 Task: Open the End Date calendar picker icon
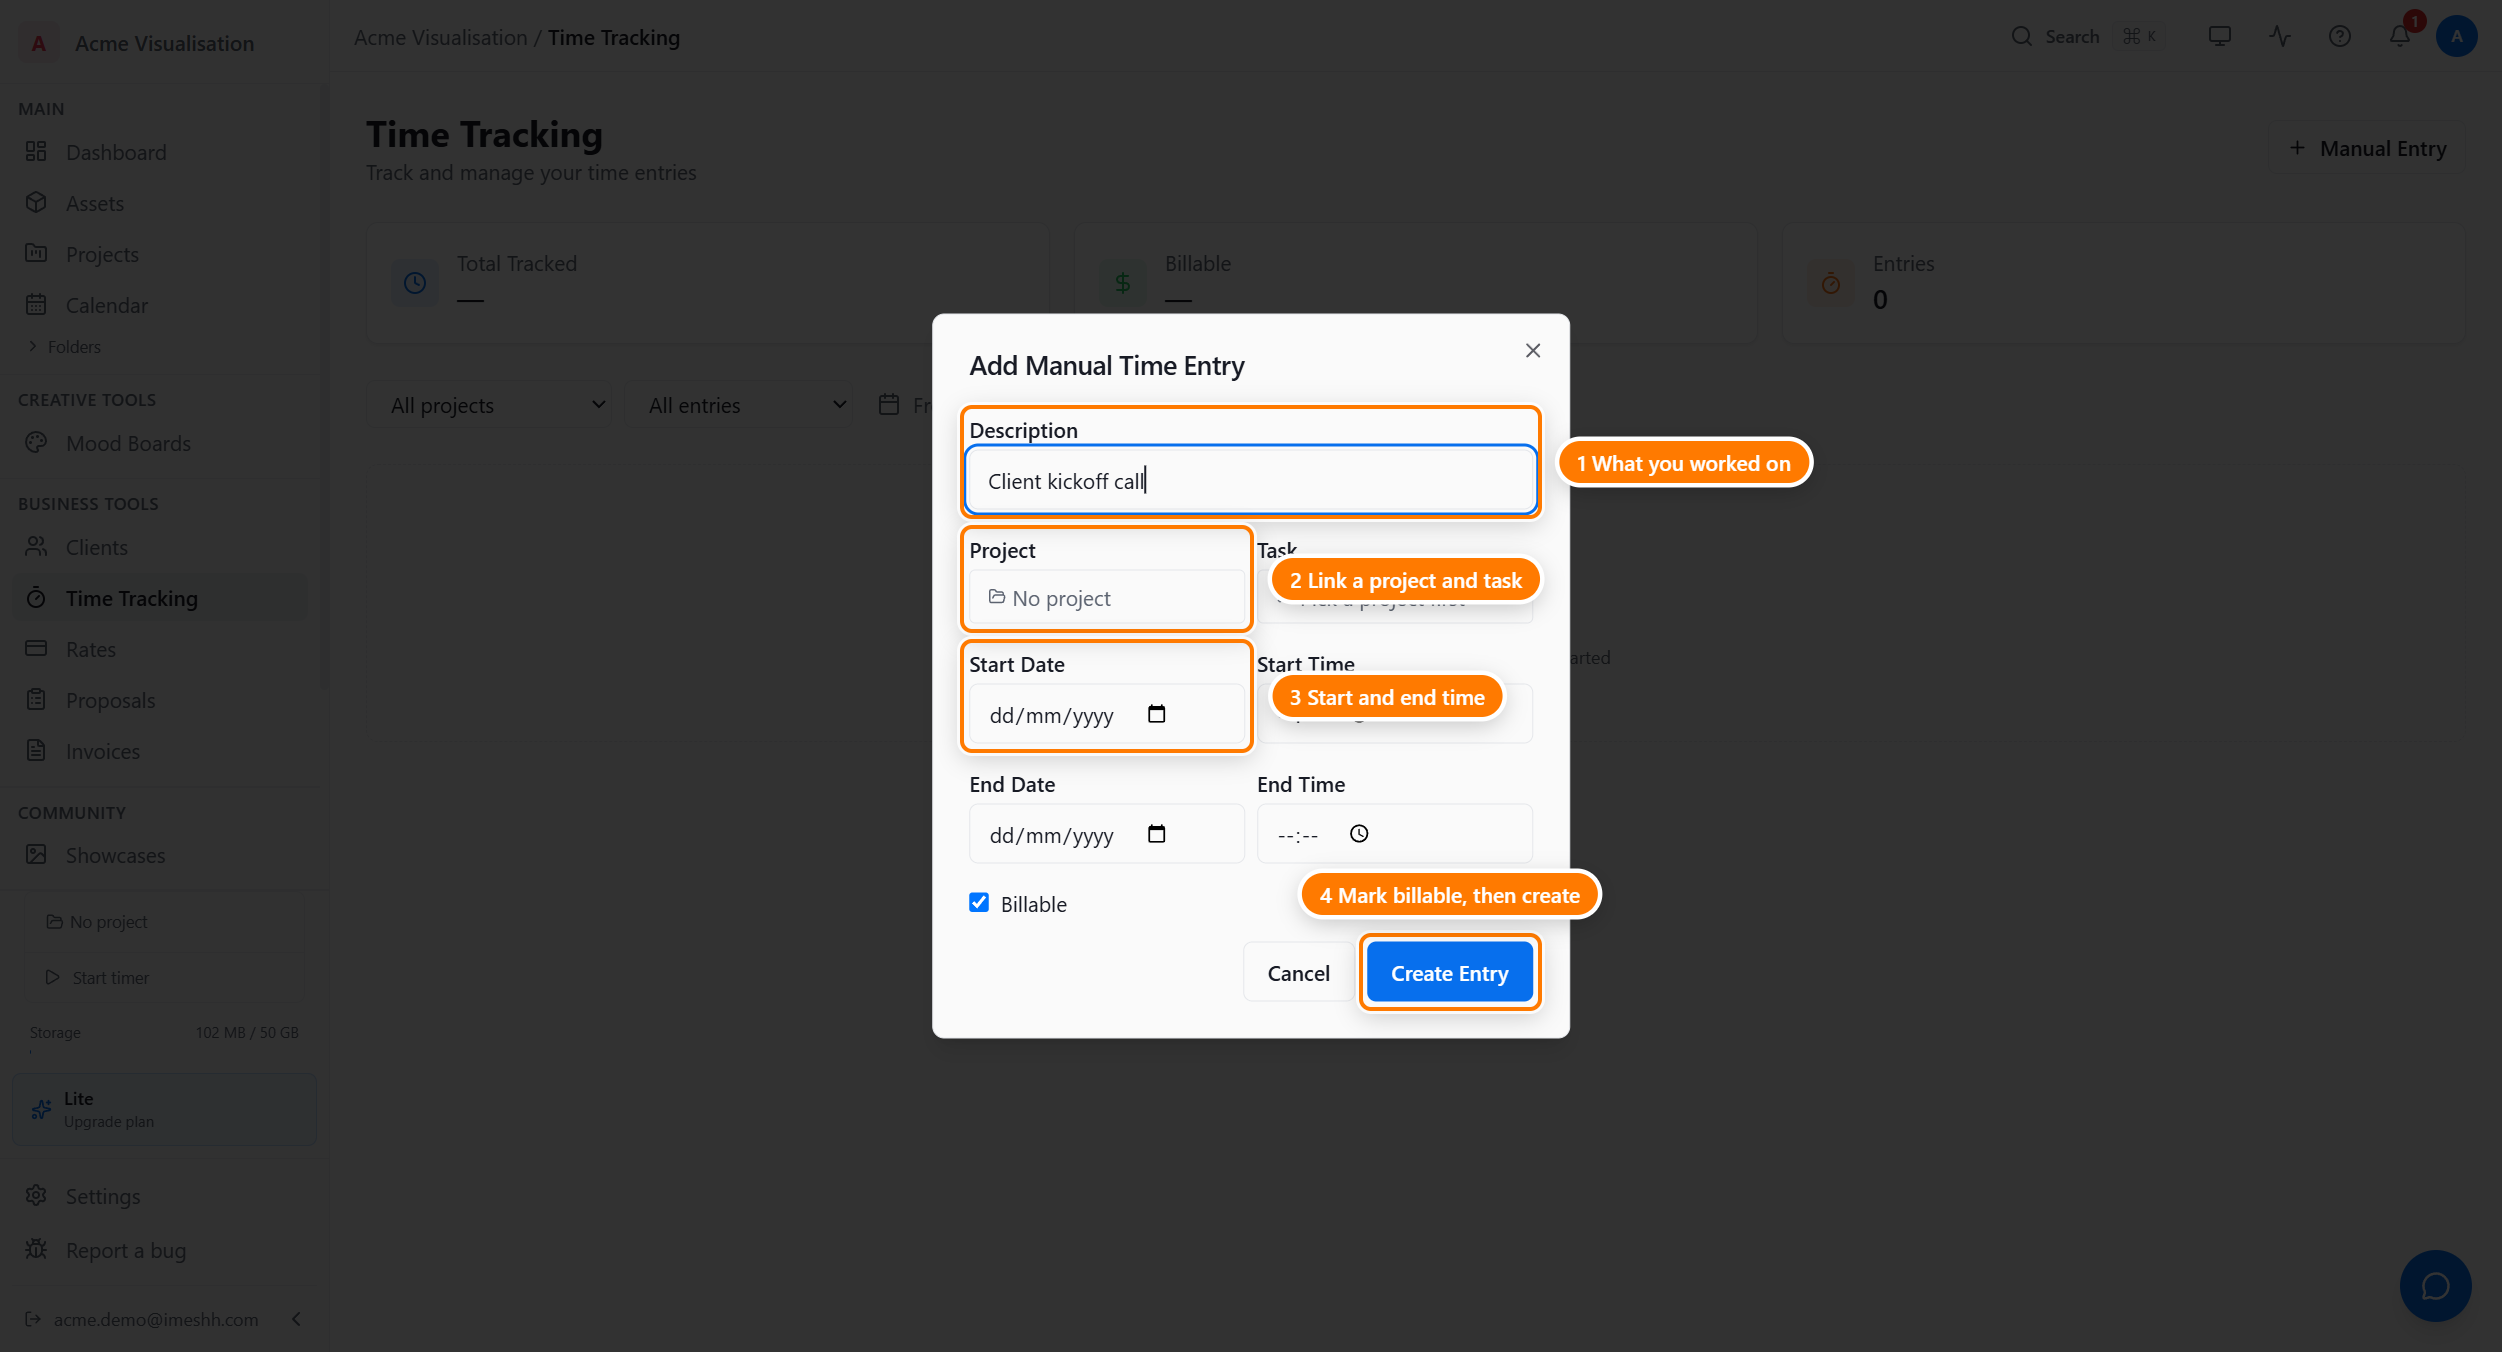[x=1156, y=834]
